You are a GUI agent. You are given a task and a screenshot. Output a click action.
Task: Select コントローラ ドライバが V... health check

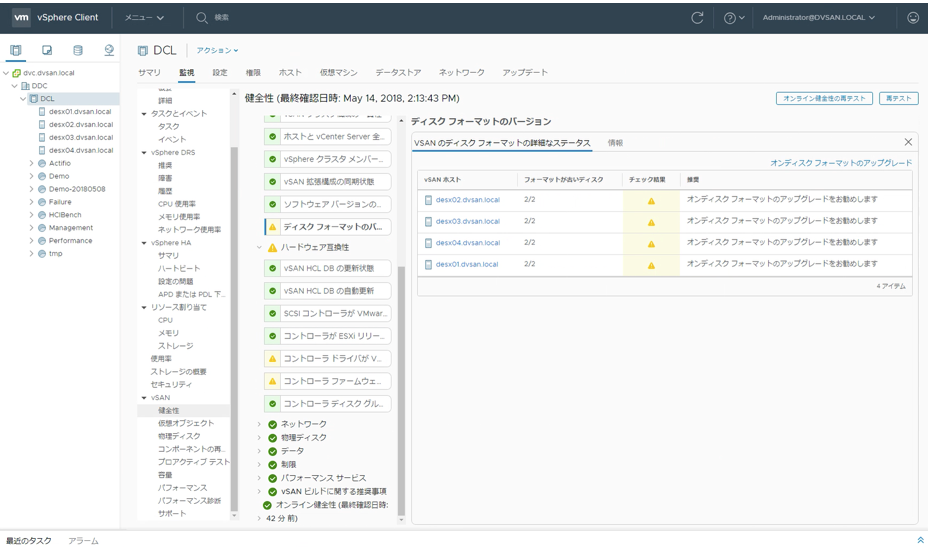(x=328, y=358)
